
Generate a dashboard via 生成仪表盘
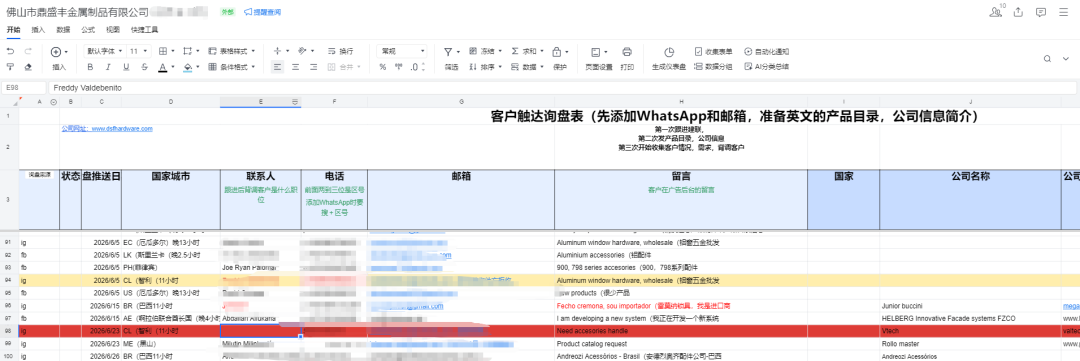click(669, 58)
